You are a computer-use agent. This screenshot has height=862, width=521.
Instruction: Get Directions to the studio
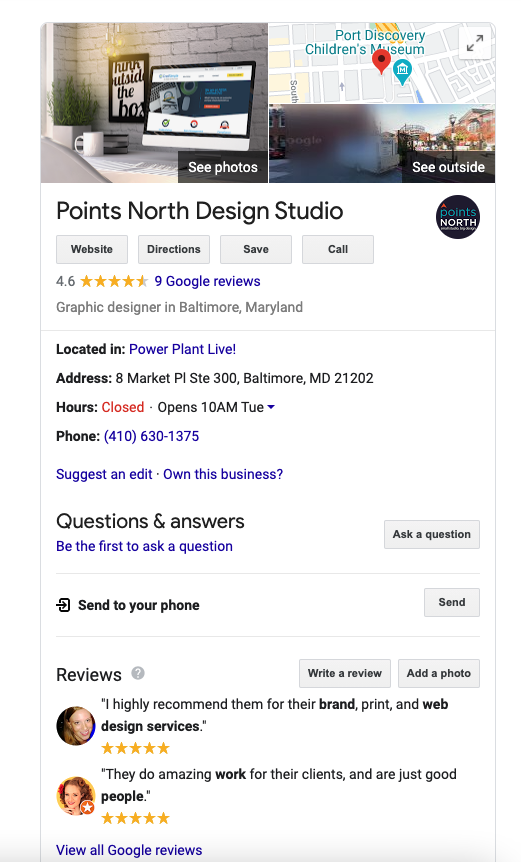174,249
